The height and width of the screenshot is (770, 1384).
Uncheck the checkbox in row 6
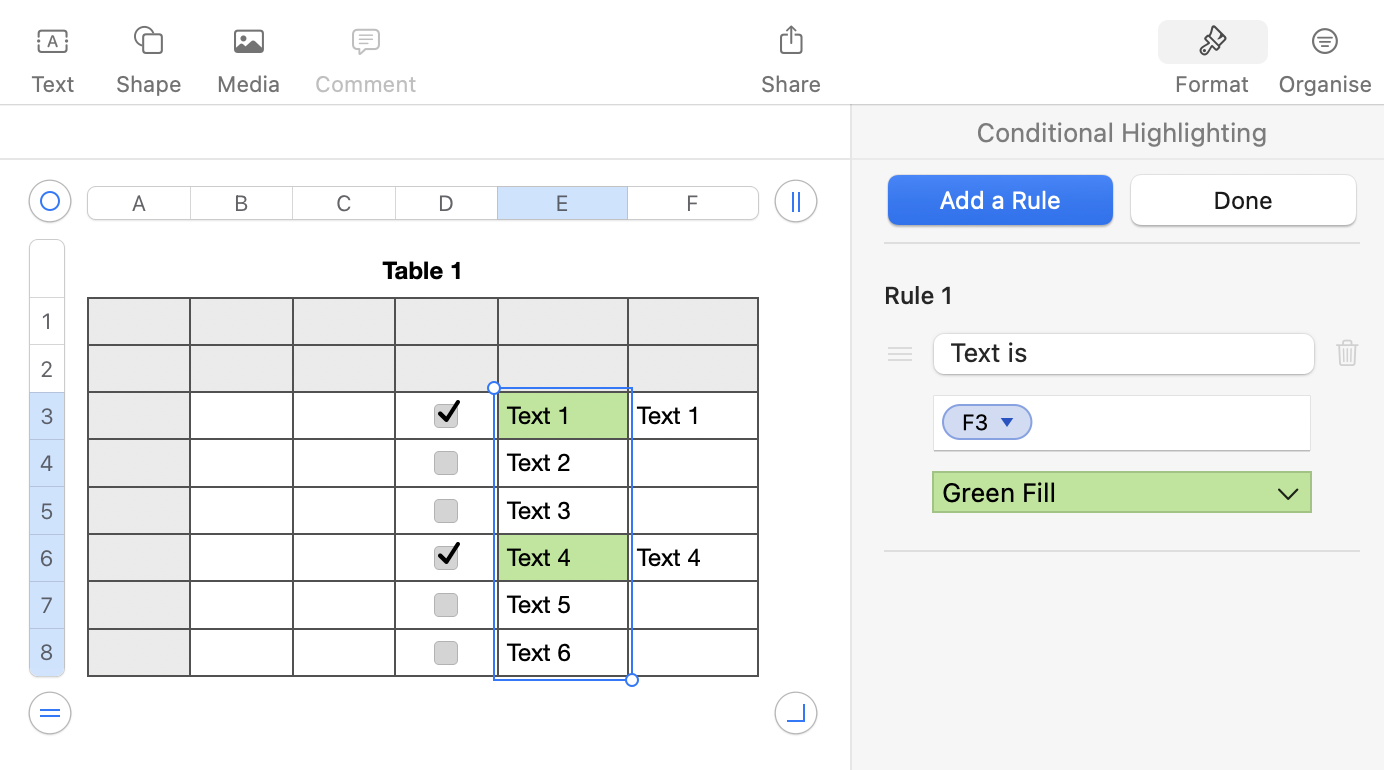pos(446,557)
